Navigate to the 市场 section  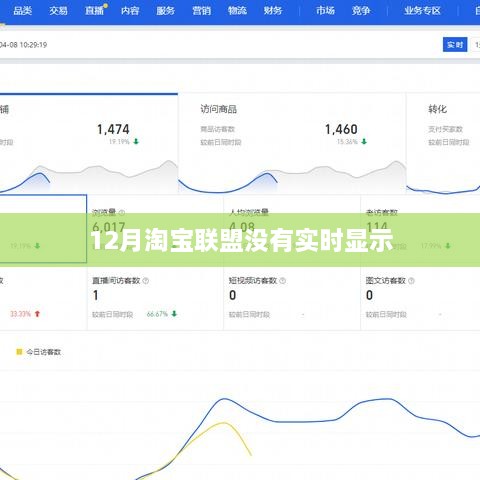pos(325,11)
